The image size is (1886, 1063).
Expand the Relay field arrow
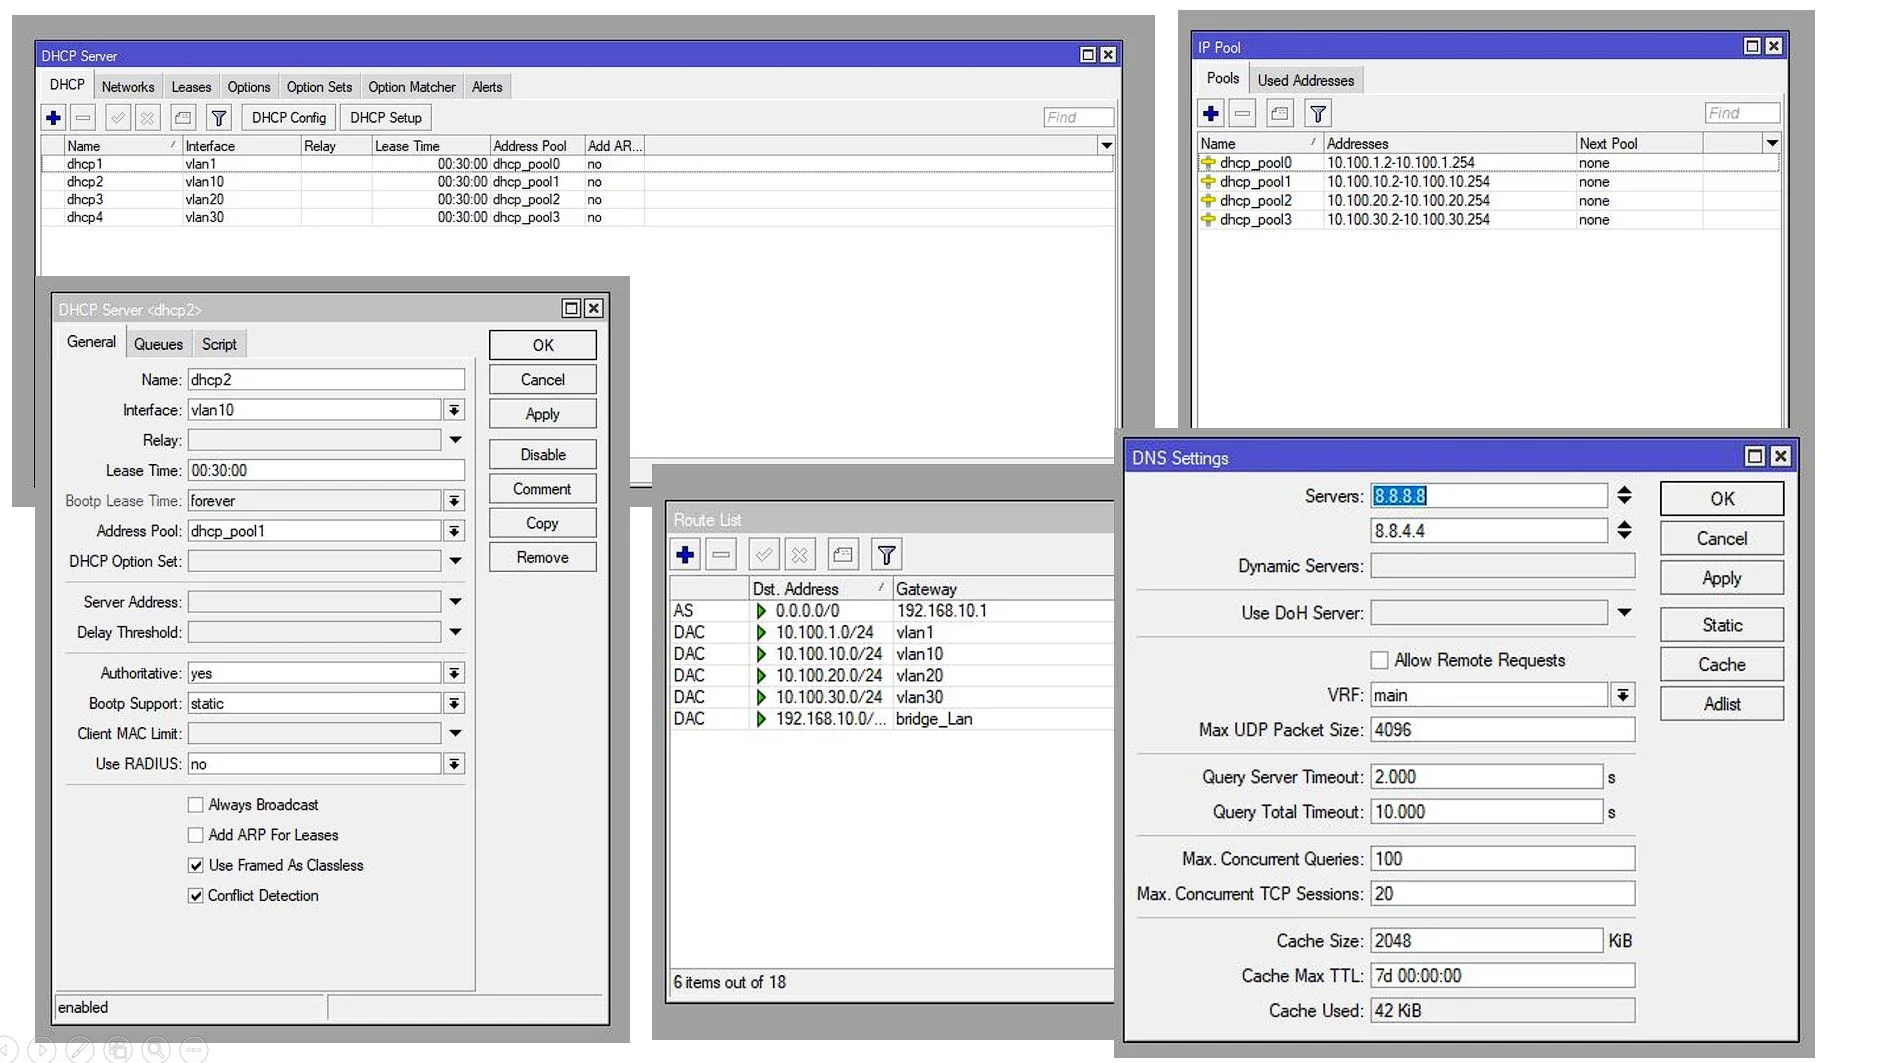click(x=455, y=440)
